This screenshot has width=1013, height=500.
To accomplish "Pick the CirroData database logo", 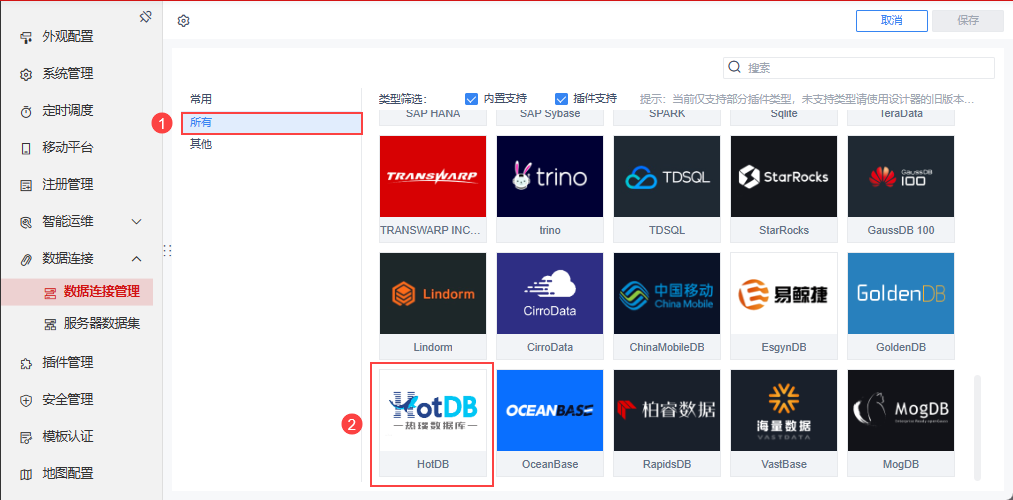I will point(550,293).
